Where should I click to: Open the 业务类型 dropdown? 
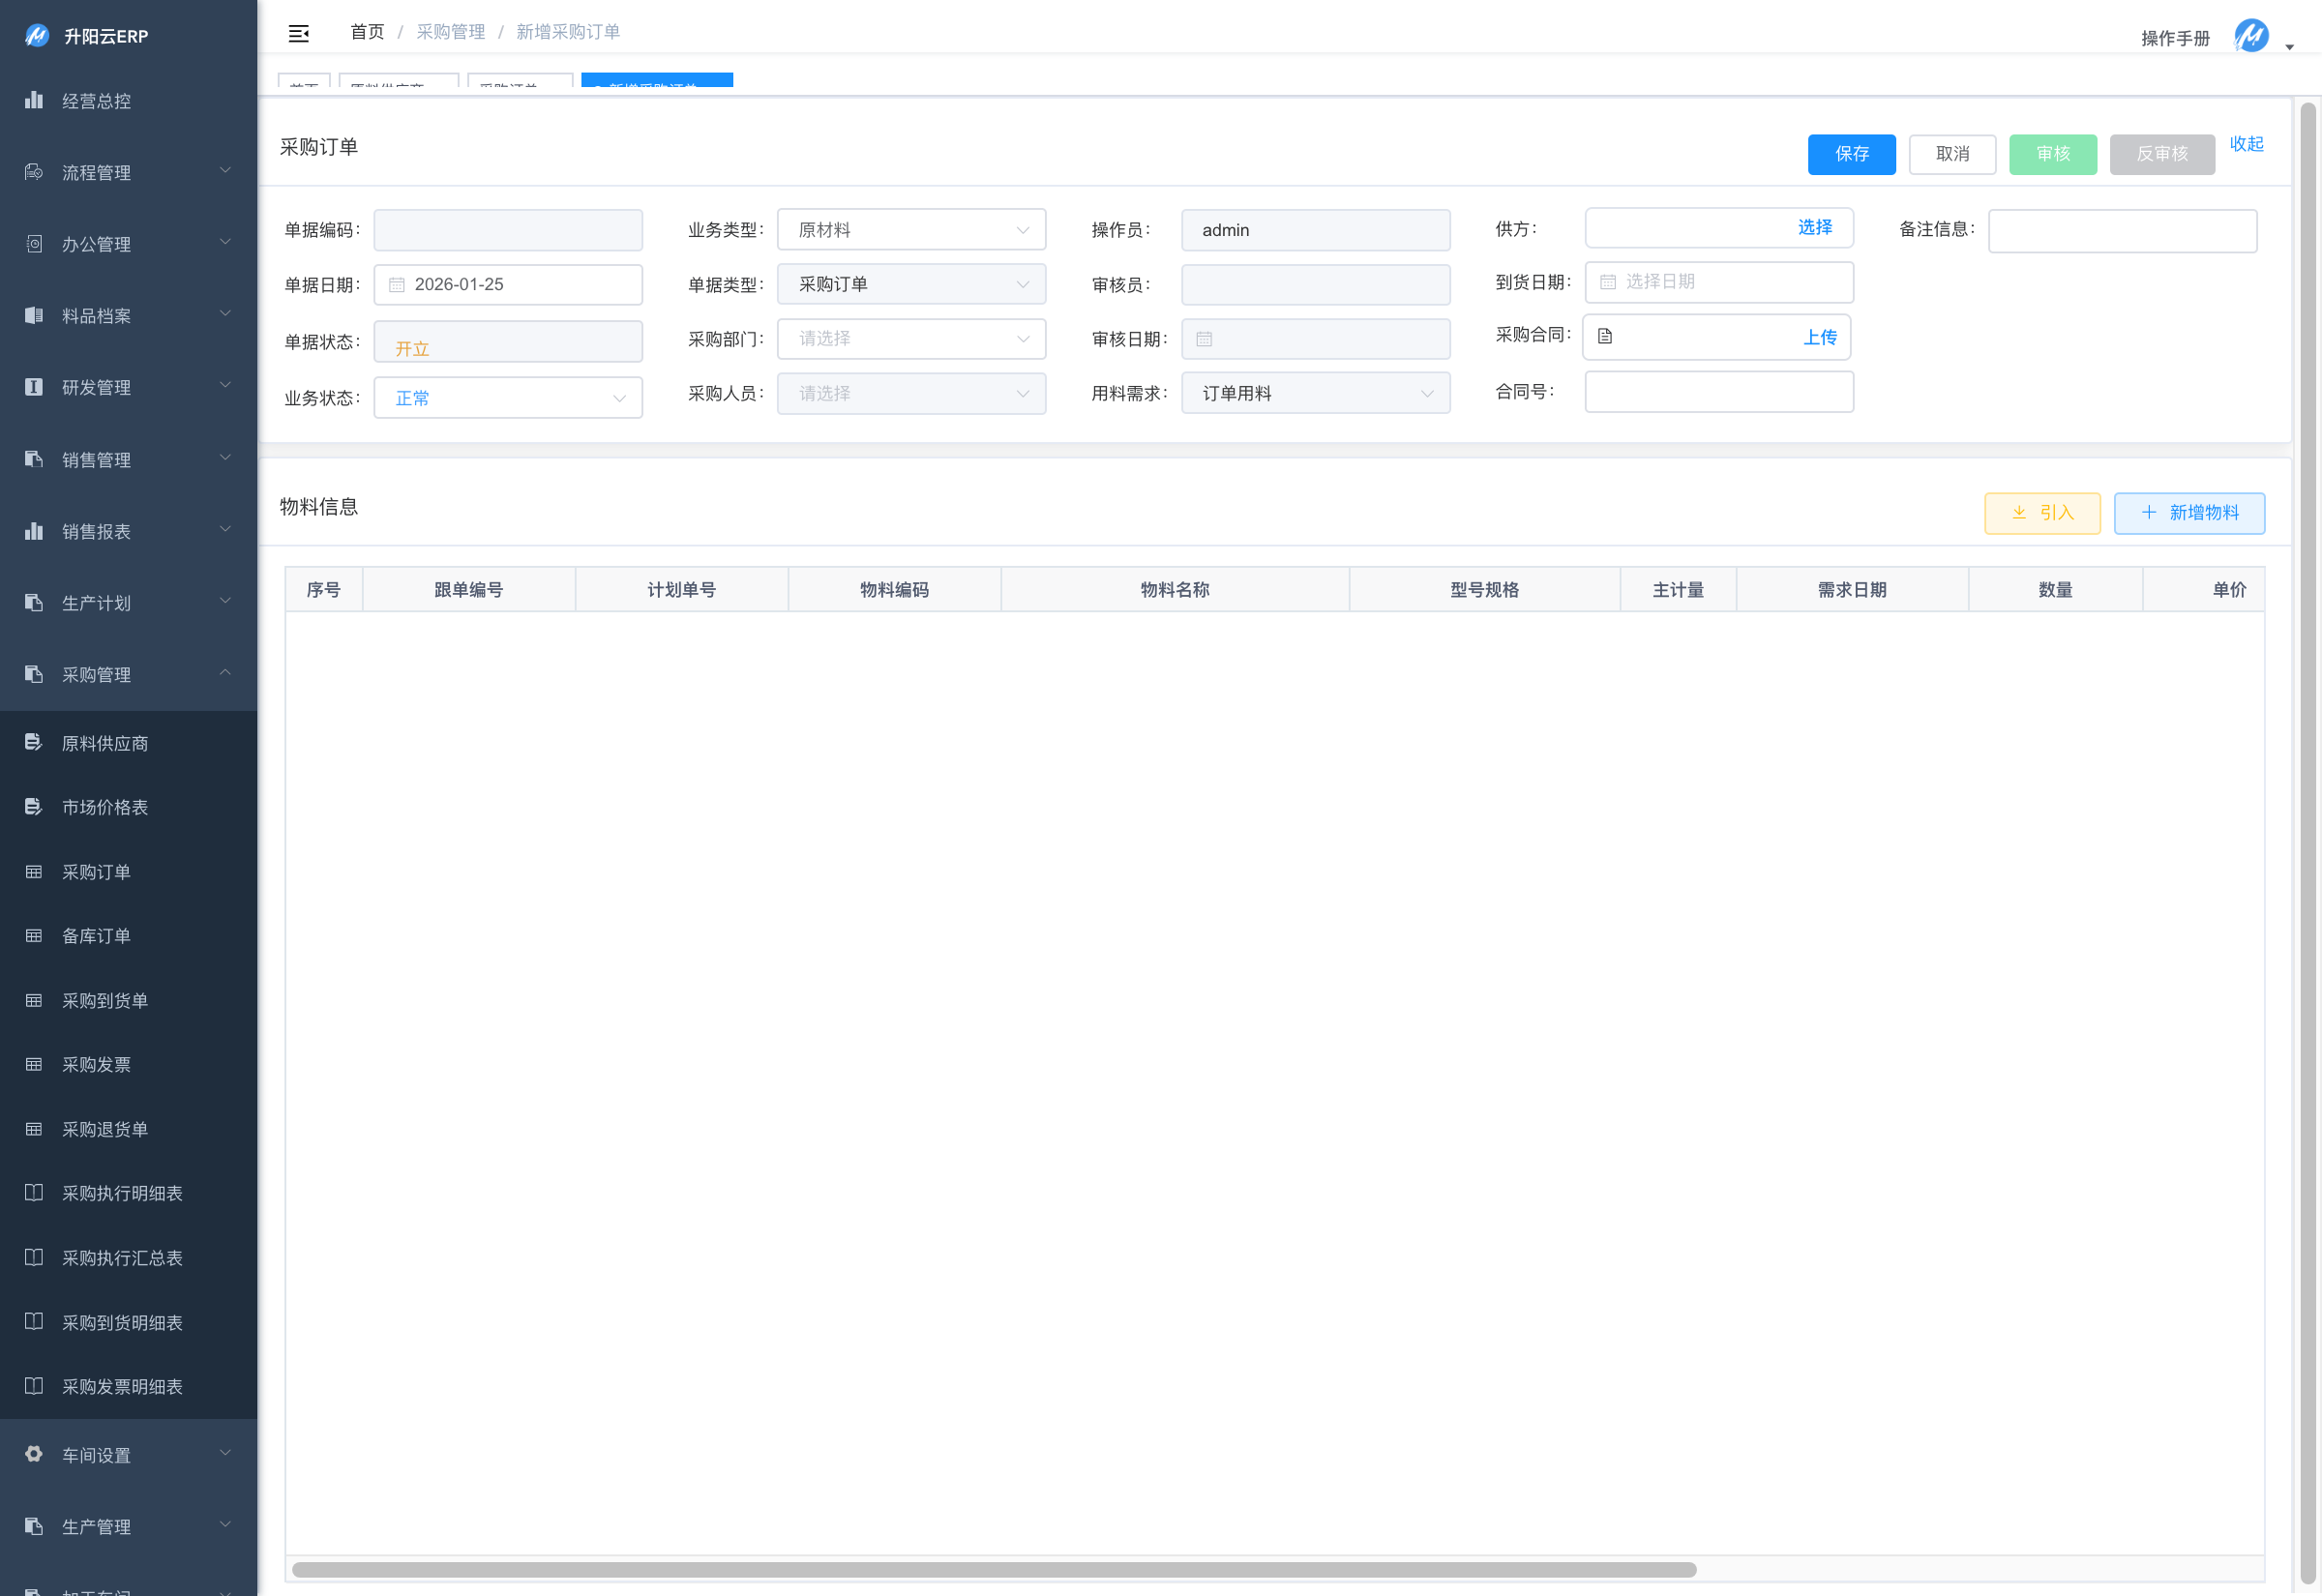911,230
